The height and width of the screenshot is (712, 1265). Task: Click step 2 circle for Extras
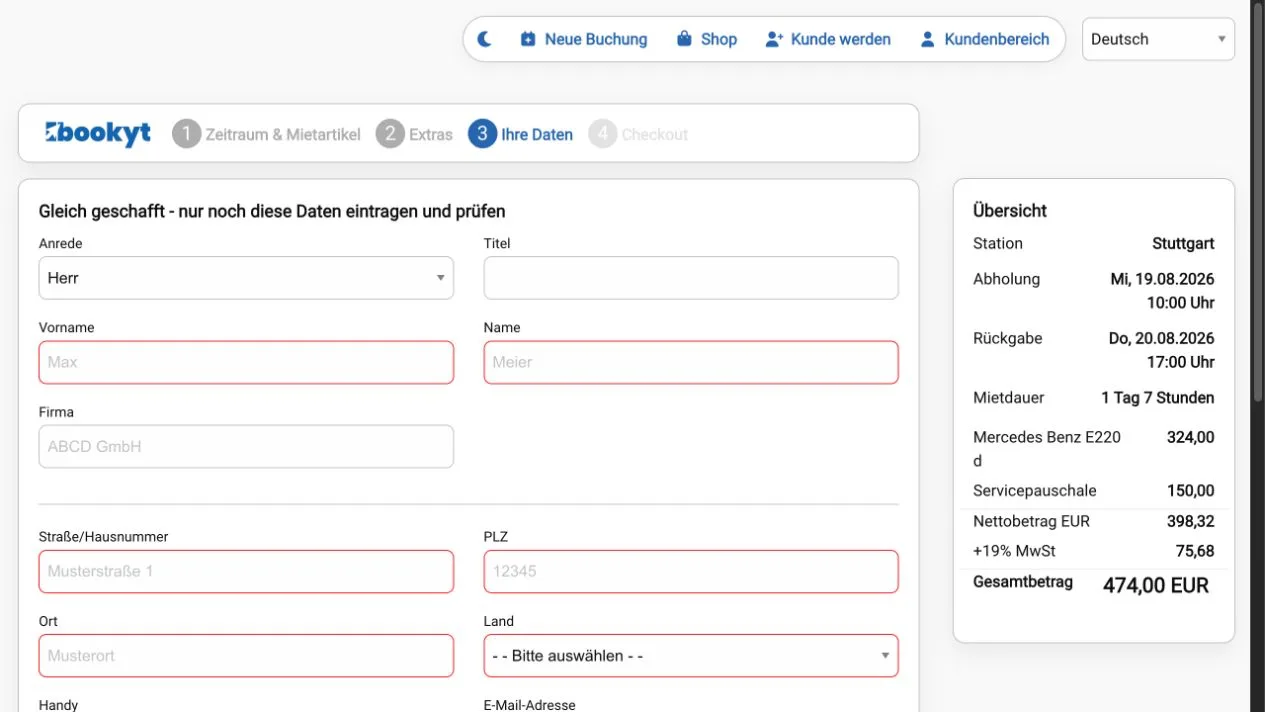[390, 134]
